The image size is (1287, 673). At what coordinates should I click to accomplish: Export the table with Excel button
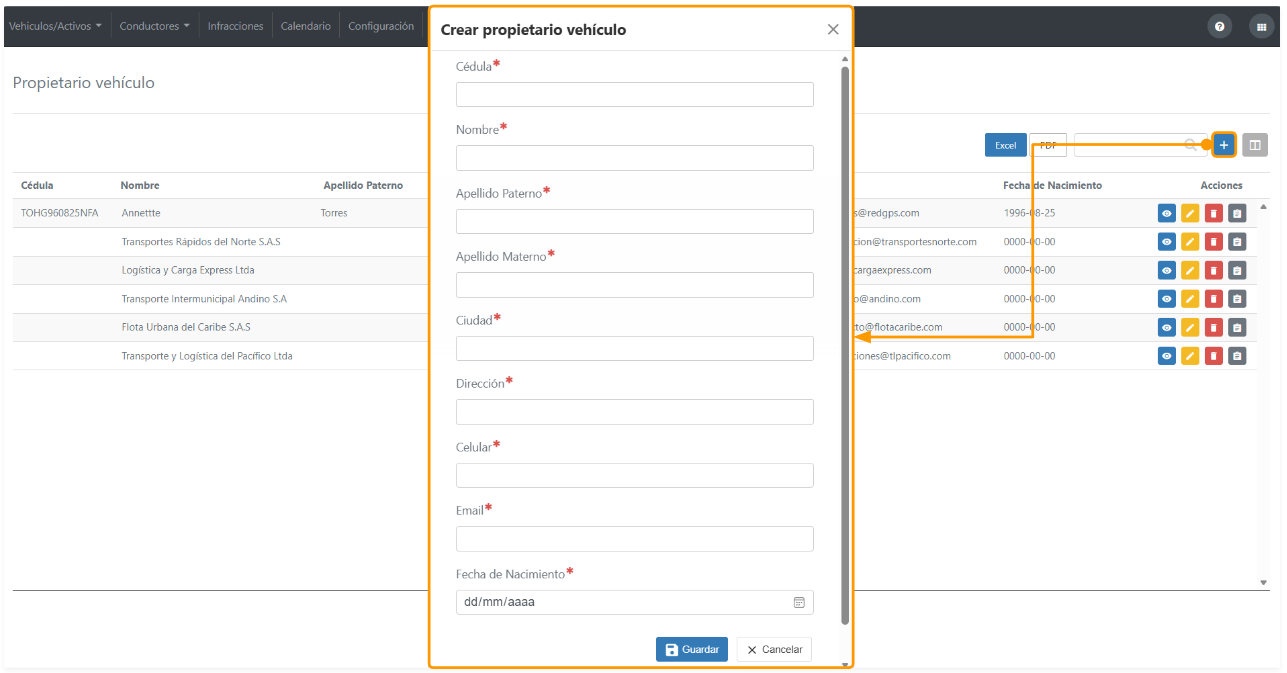tap(1006, 146)
